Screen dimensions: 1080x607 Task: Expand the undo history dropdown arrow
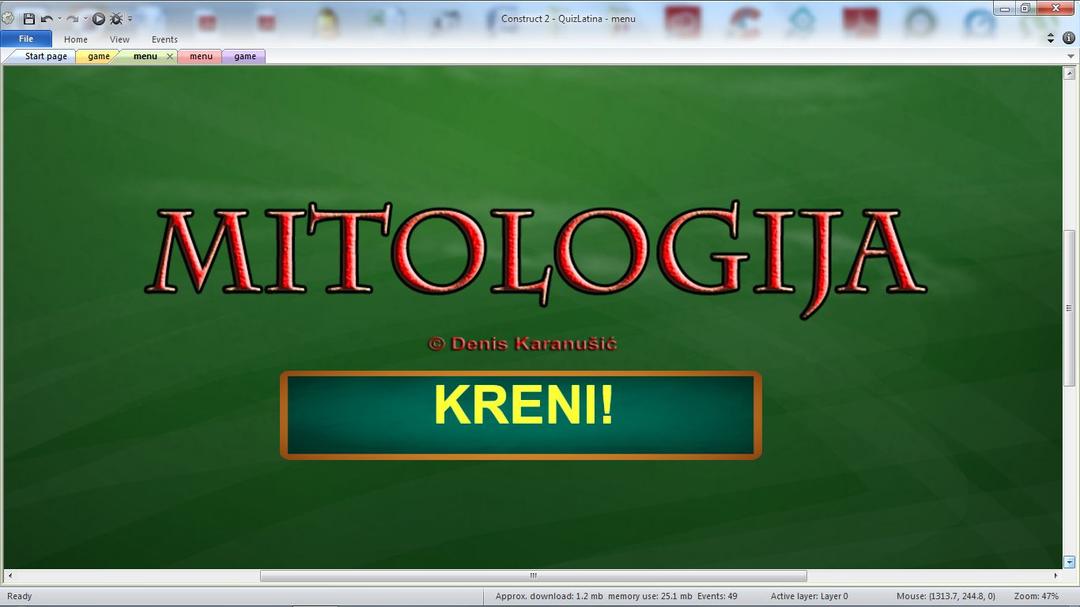point(59,19)
